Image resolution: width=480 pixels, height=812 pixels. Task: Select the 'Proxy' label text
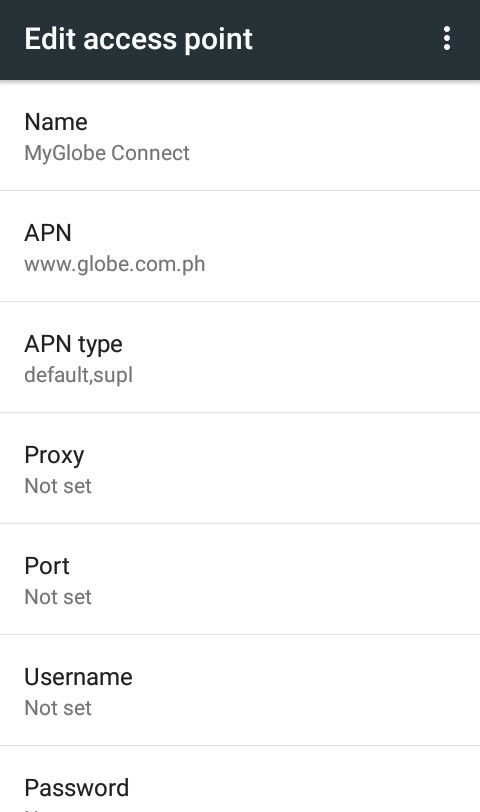(x=54, y=456)
